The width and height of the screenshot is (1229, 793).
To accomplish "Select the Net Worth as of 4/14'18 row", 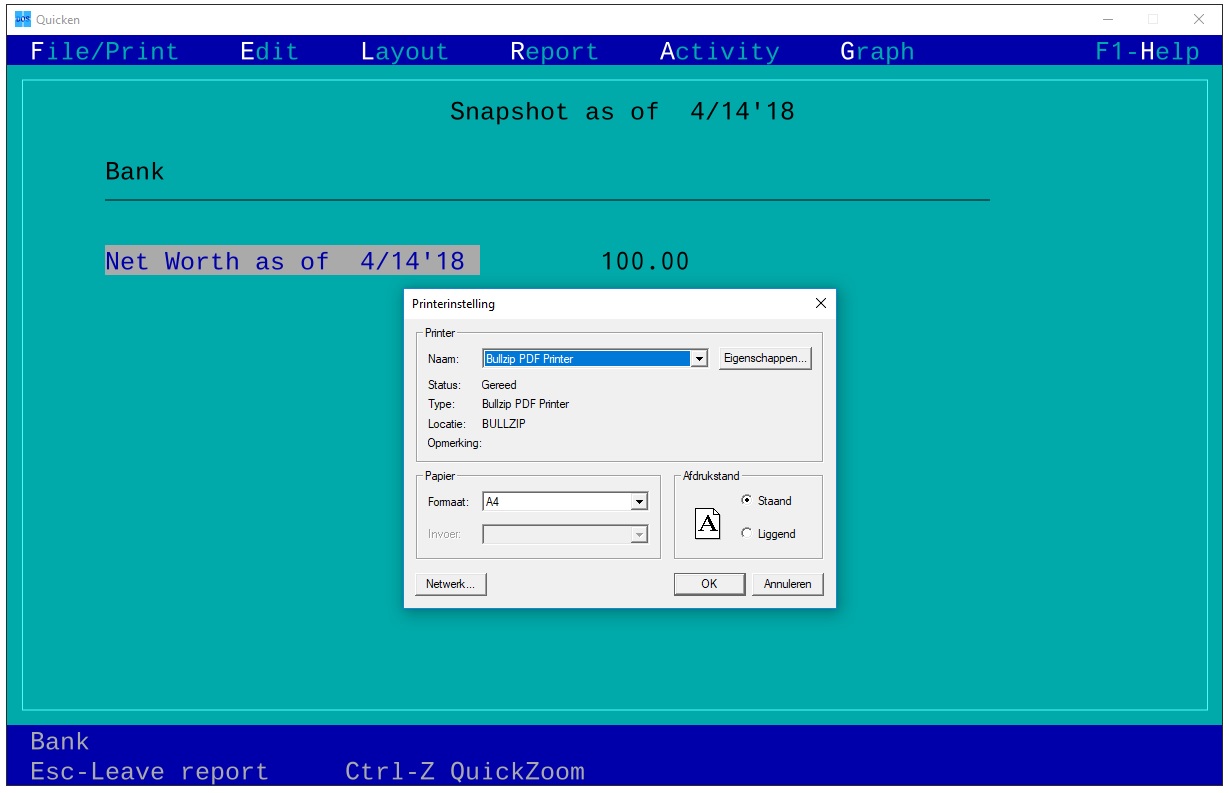I will click(x=292, y=261).
